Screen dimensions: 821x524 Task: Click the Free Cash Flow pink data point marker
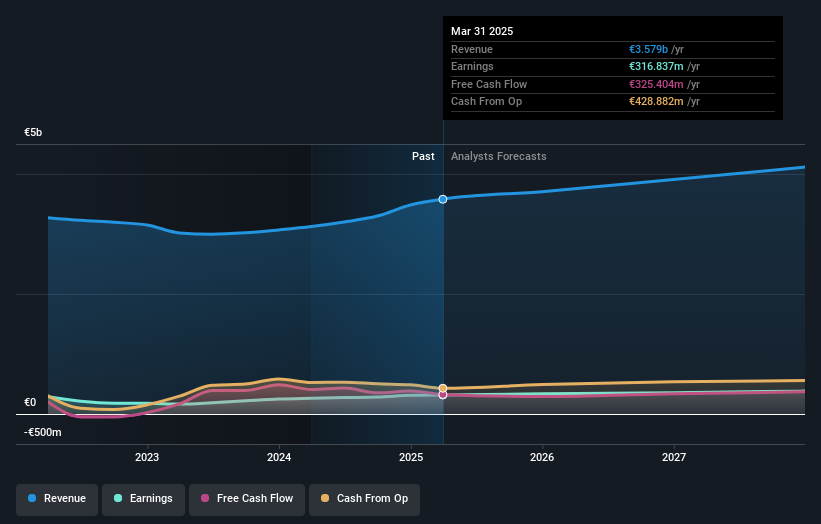pyautogui.click(x=443, y=395)
